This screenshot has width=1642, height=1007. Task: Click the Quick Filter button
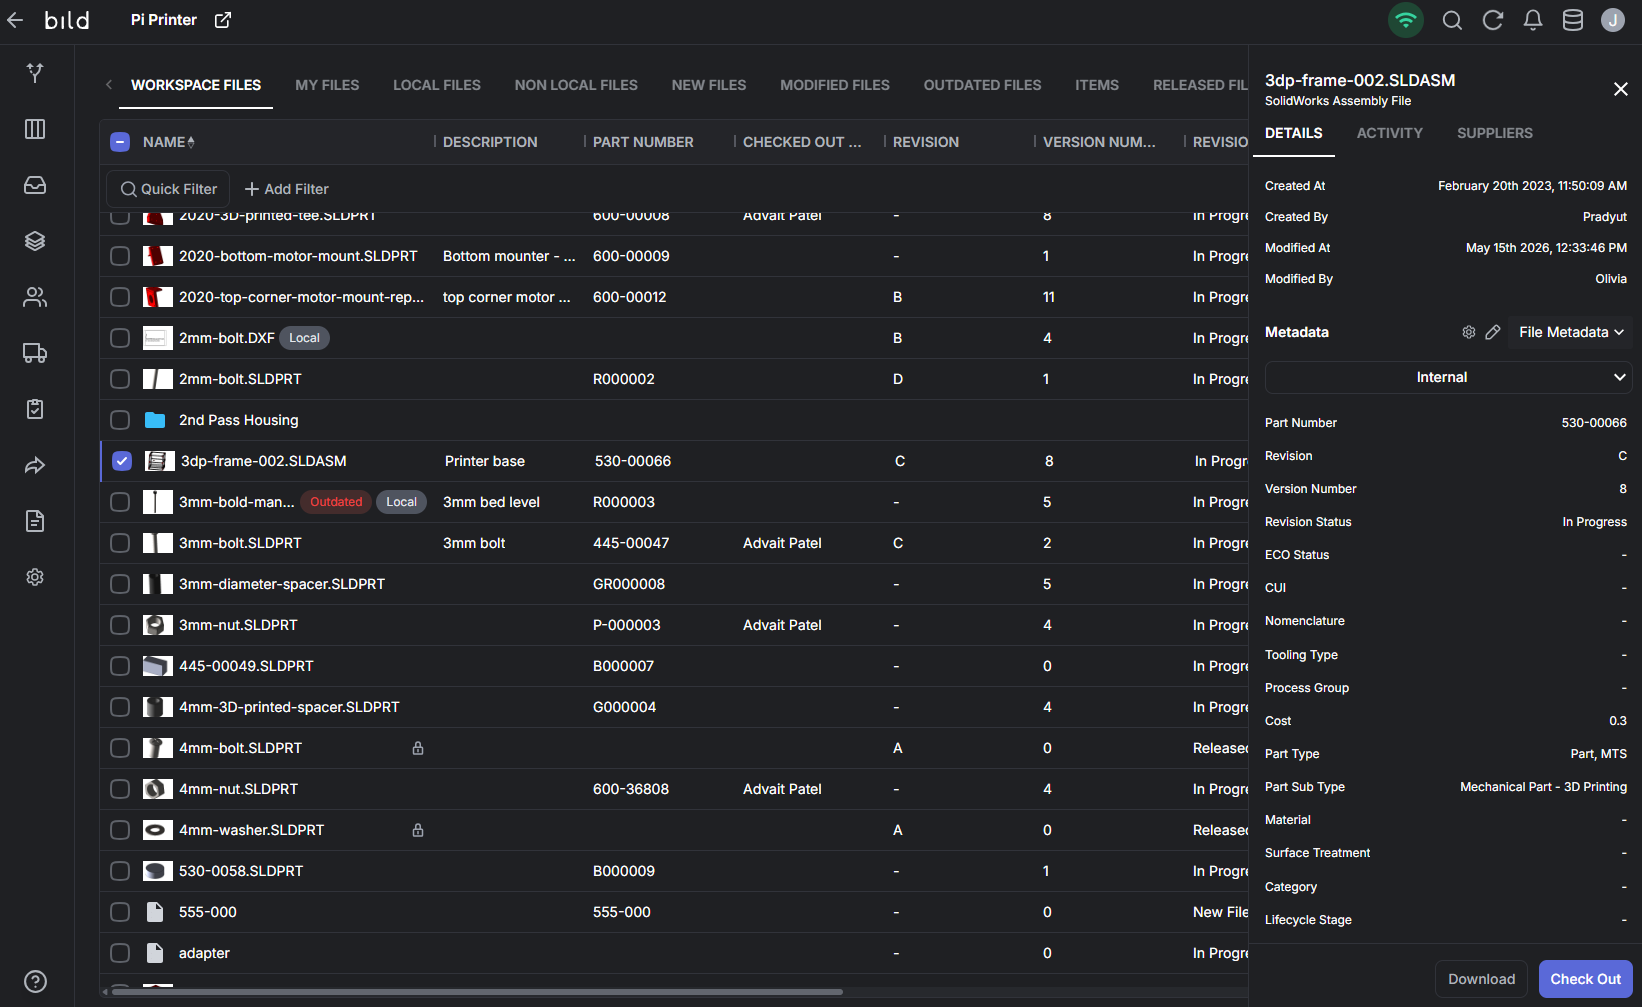coord(169,189)
